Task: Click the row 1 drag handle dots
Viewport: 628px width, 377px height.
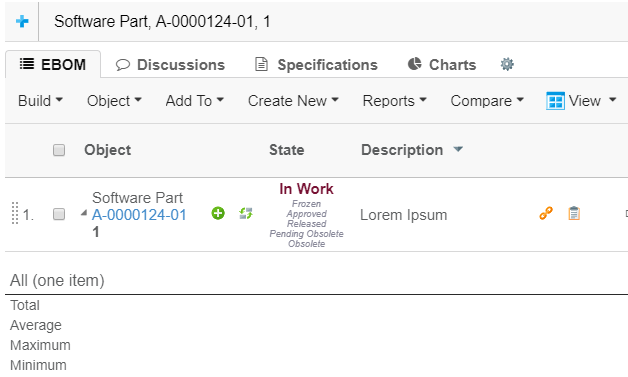Action: coord(15,213)
